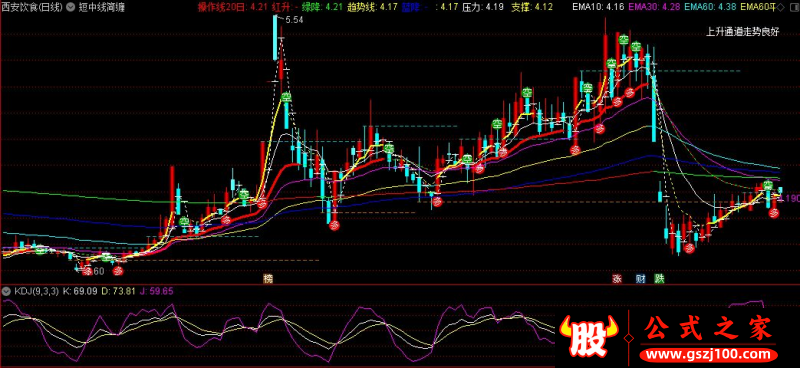Click the green 空 signal at 5.54 peak
Viewport: 800px width, 368px height.
tap(286, 97)
